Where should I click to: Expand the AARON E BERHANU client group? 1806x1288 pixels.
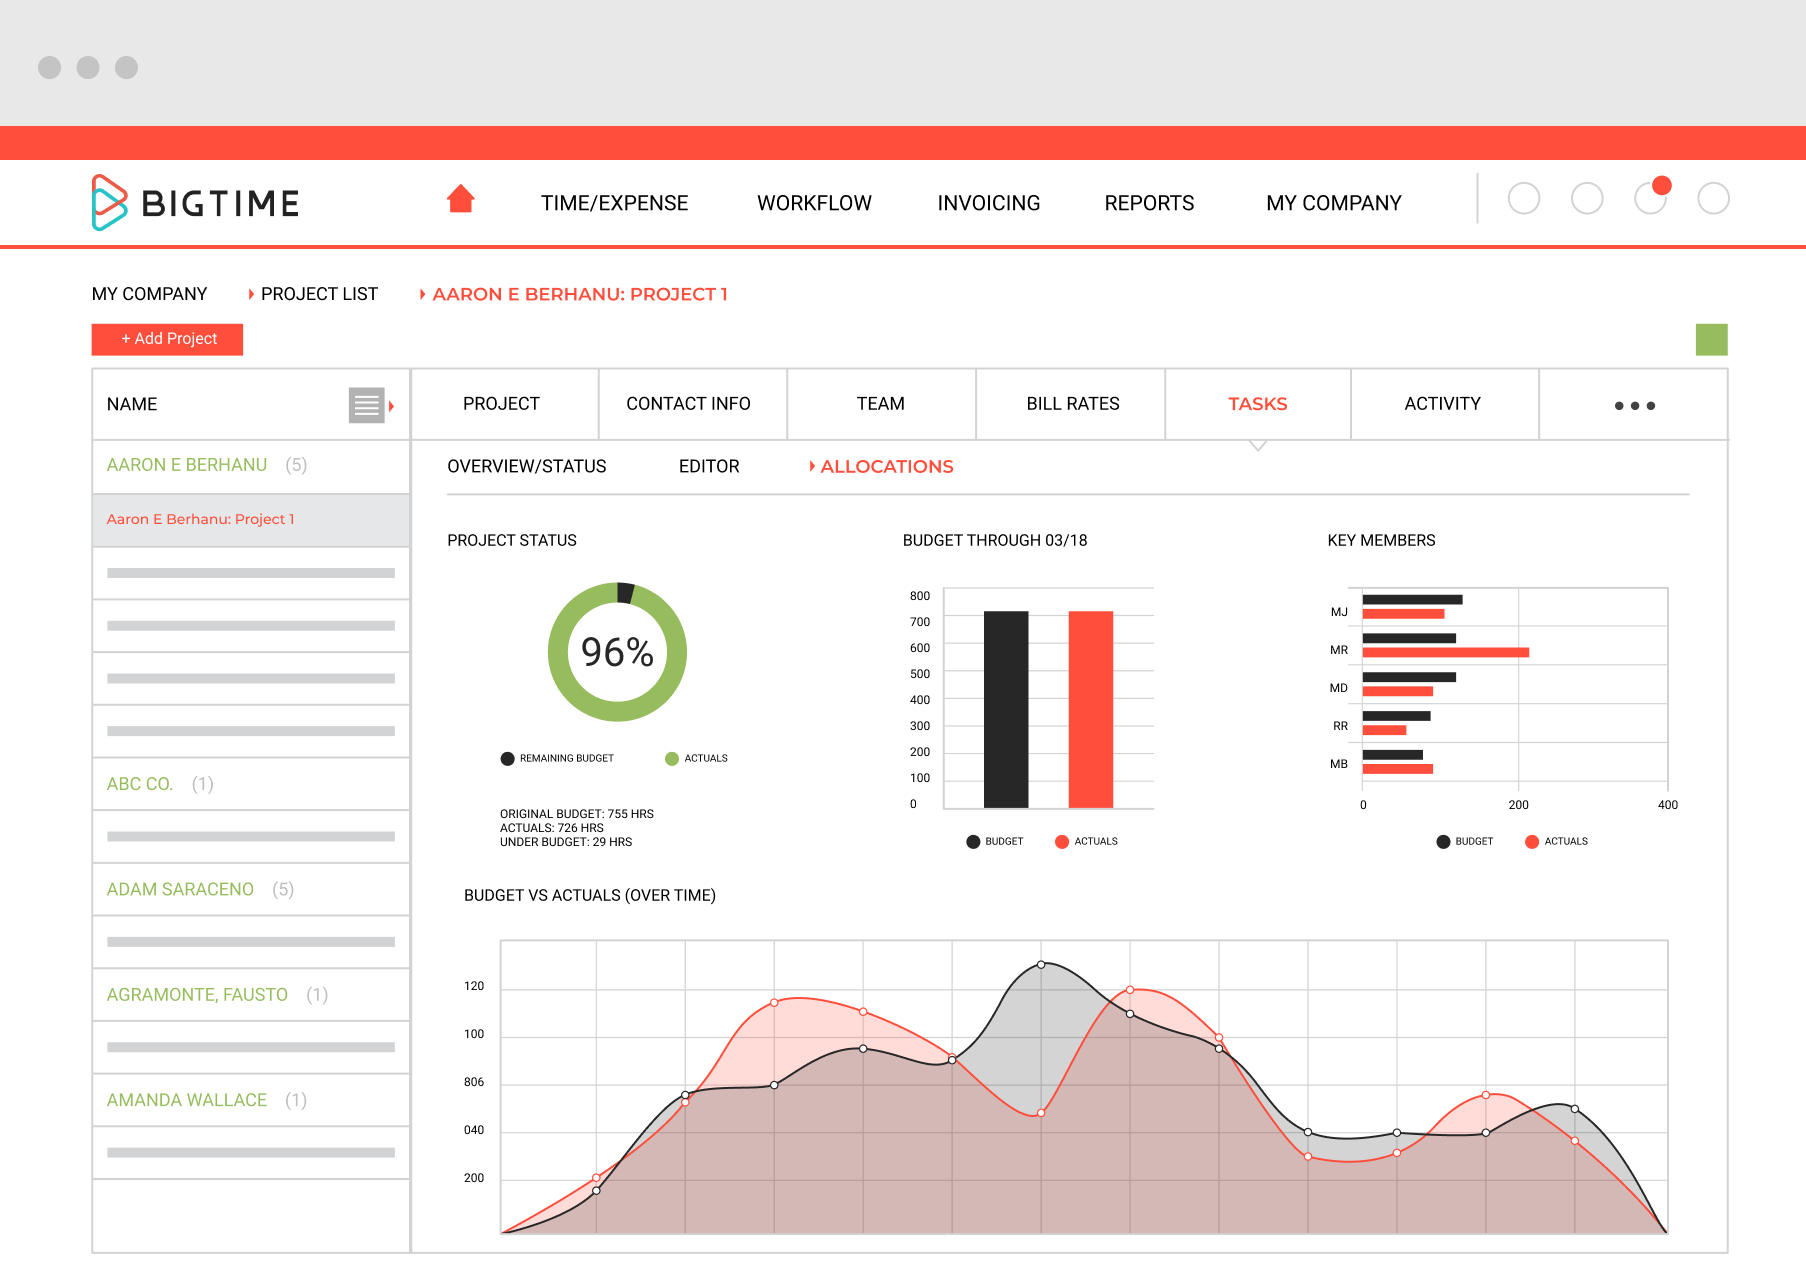186,464
